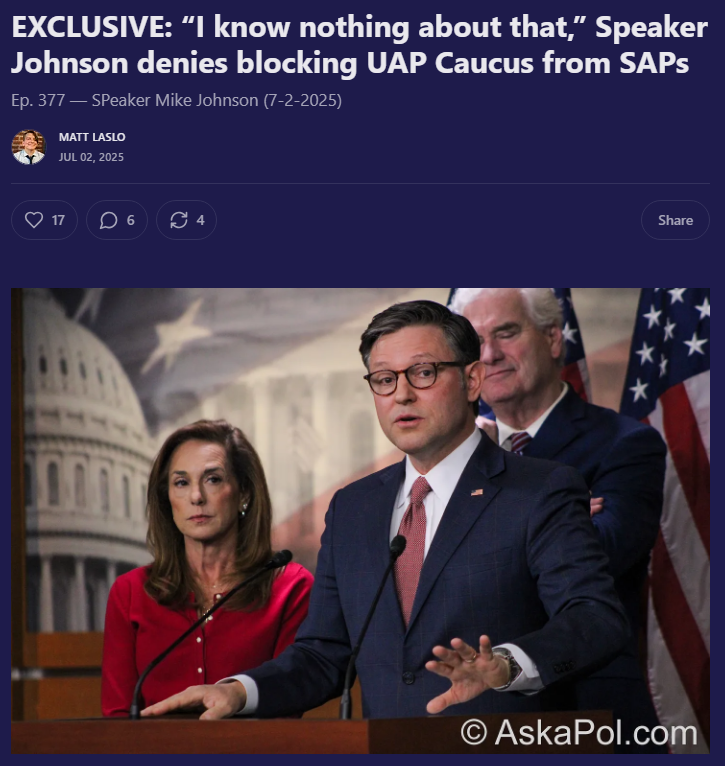Click the EXCLUSIVE headline title
Screen dimensions: 725x766
(x=360, y=45)
